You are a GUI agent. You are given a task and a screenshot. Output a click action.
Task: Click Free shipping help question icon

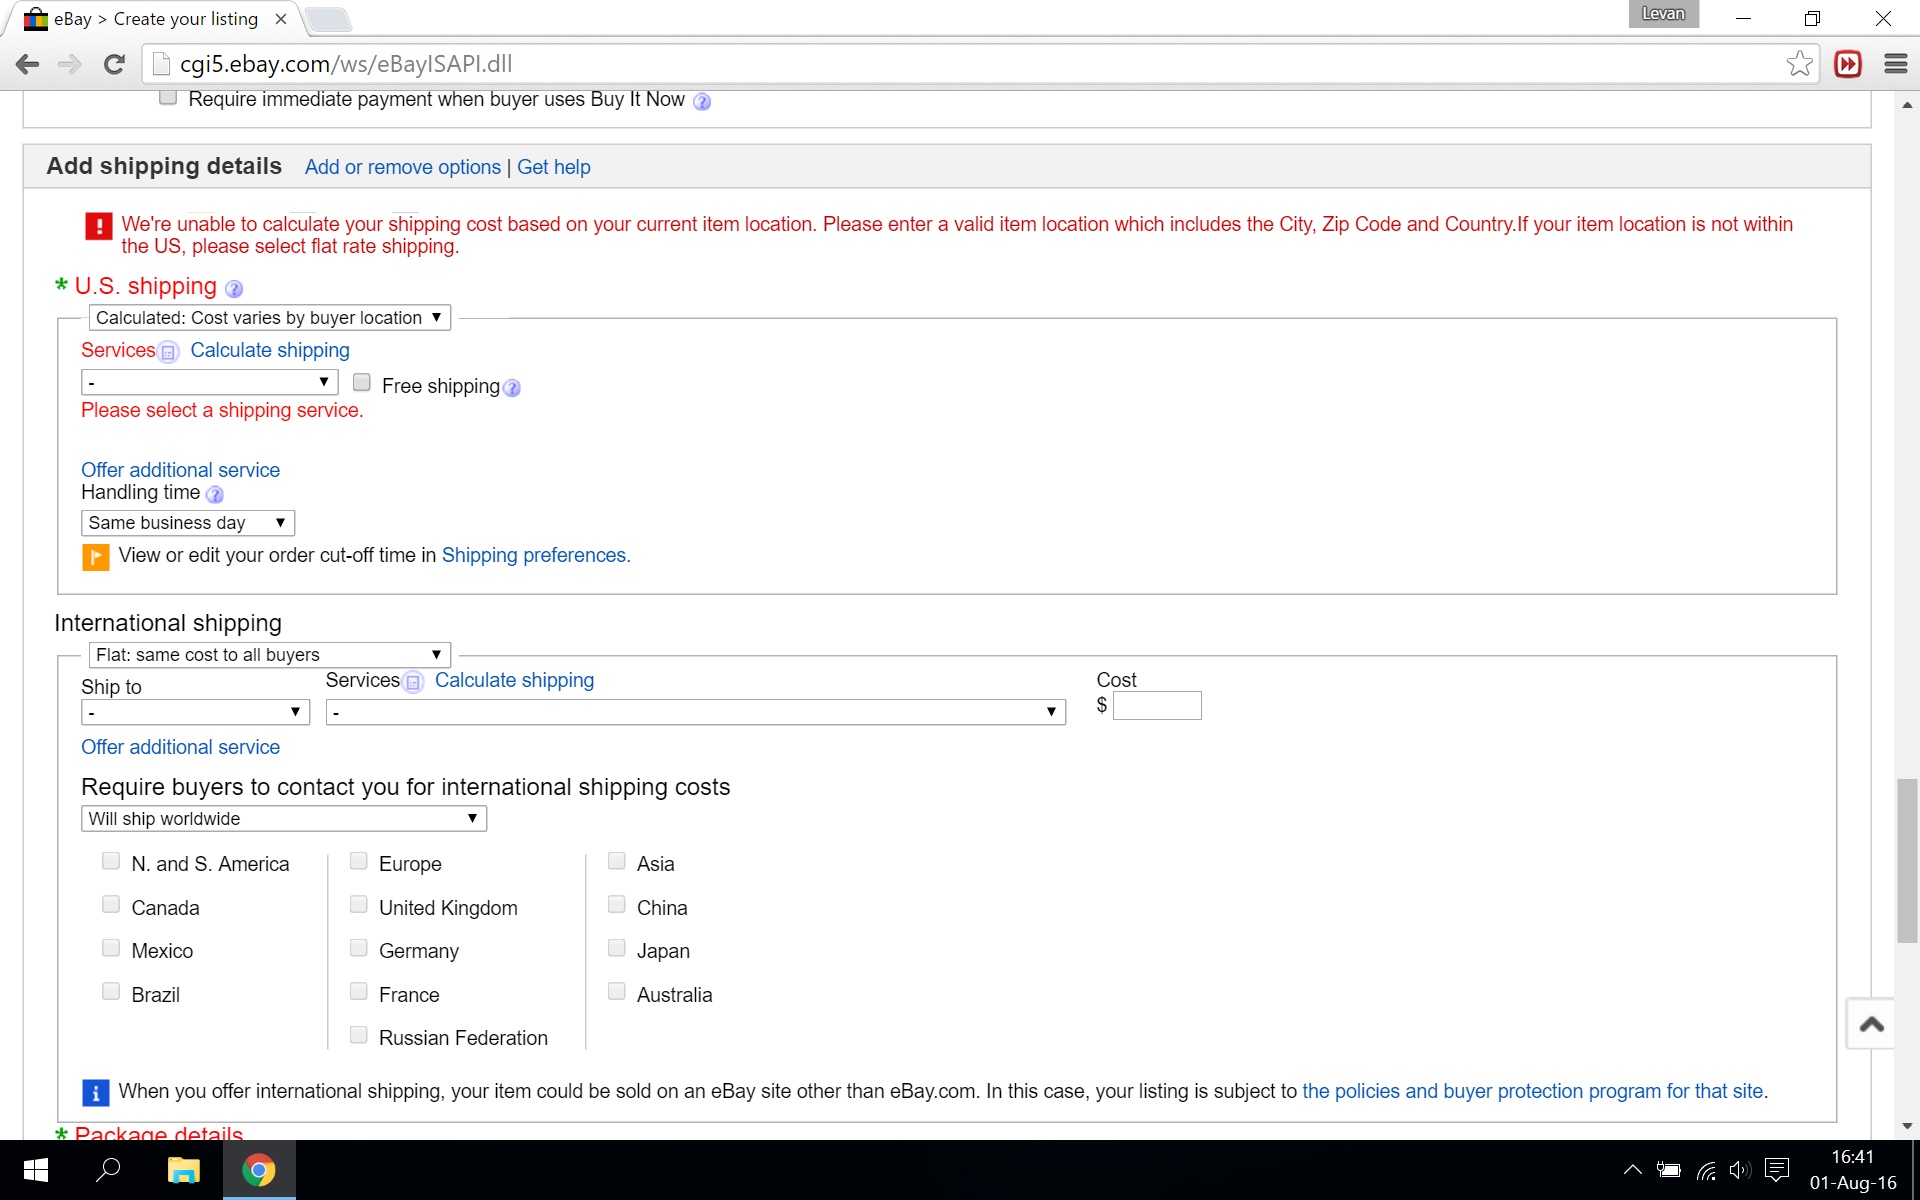tap(512, 388)
